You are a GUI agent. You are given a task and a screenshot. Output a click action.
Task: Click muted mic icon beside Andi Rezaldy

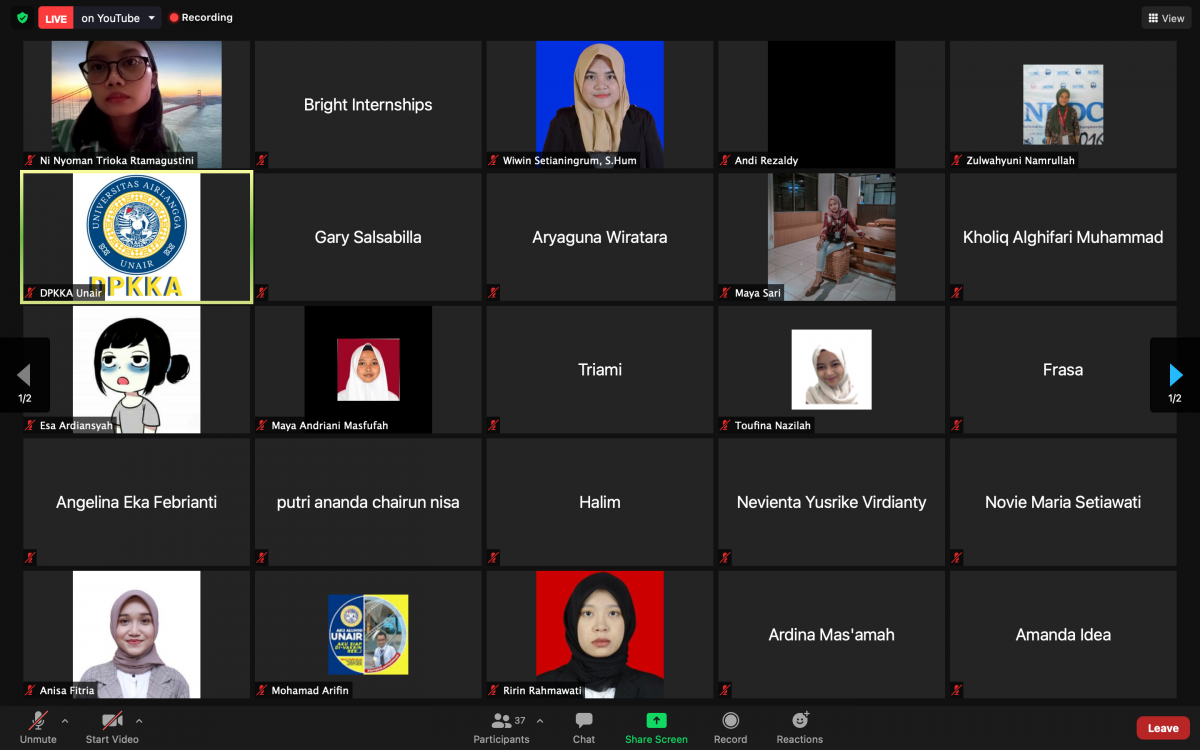(x=726, y=160)
